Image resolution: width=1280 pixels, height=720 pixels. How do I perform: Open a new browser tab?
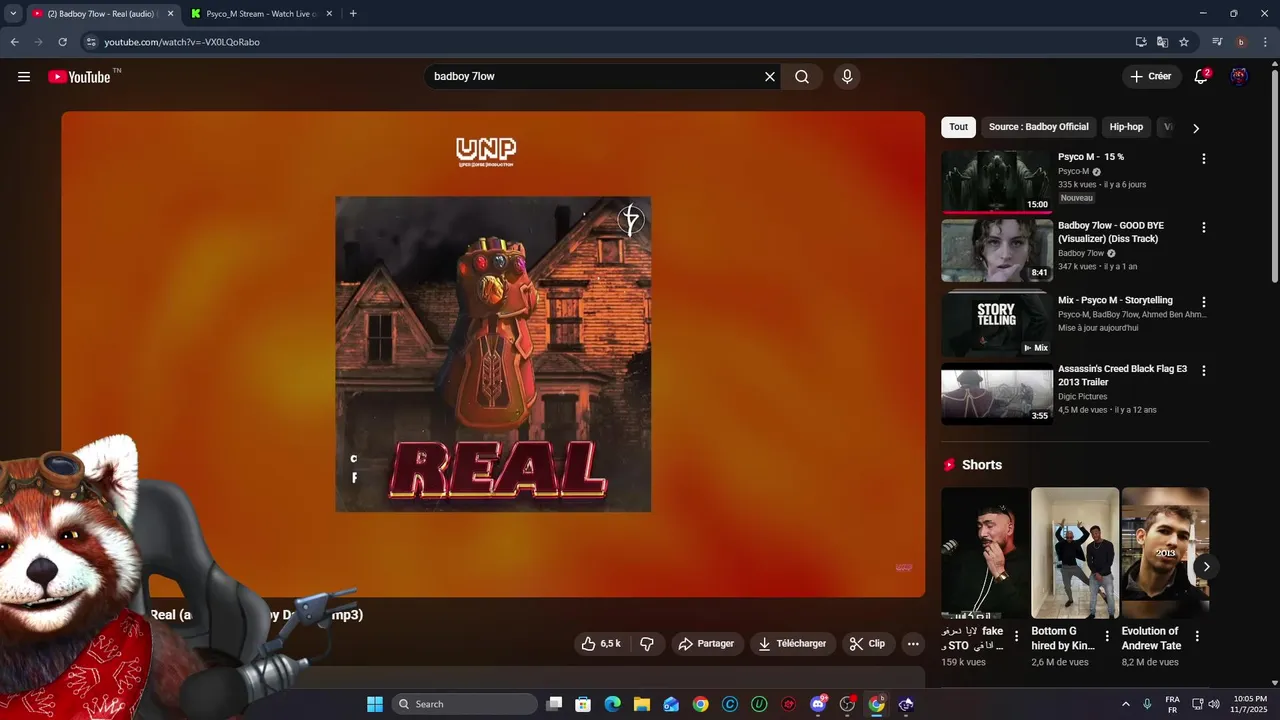tap(353, 14)
